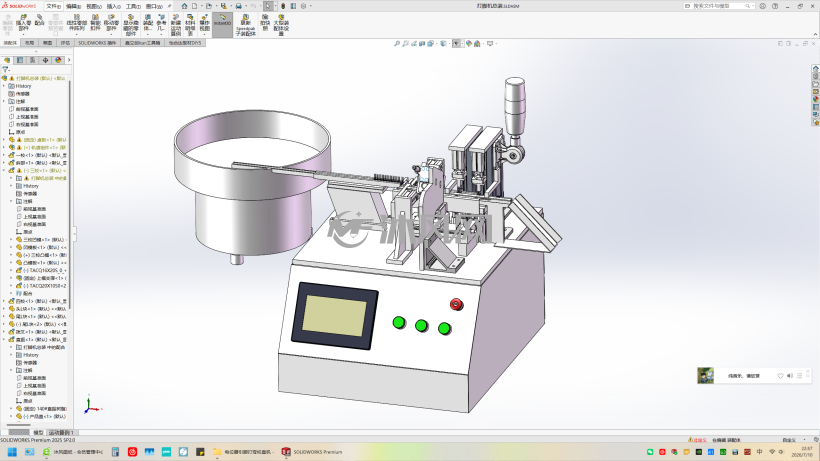Open Options gear icon in top toolbar
820x461 pixels.
point(303,6)
